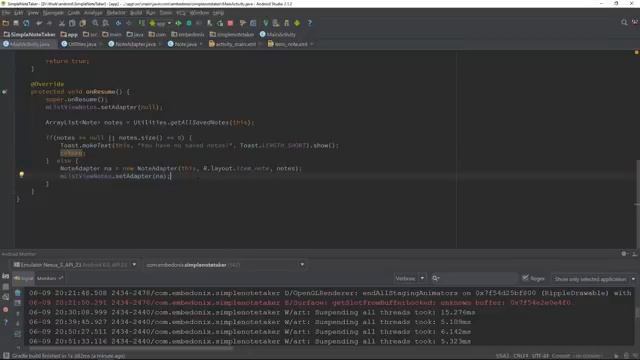Click the java folder breadcrumb
640x360 pixels.
coord(135,34)
